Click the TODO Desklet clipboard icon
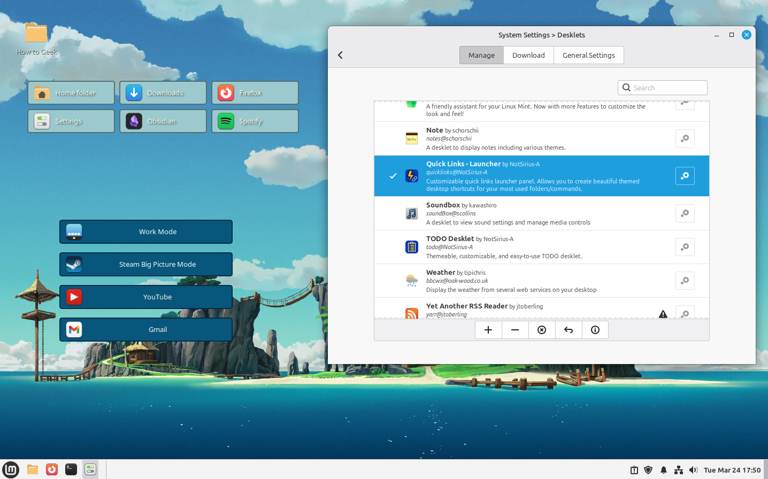 click(x=411, y=247)
